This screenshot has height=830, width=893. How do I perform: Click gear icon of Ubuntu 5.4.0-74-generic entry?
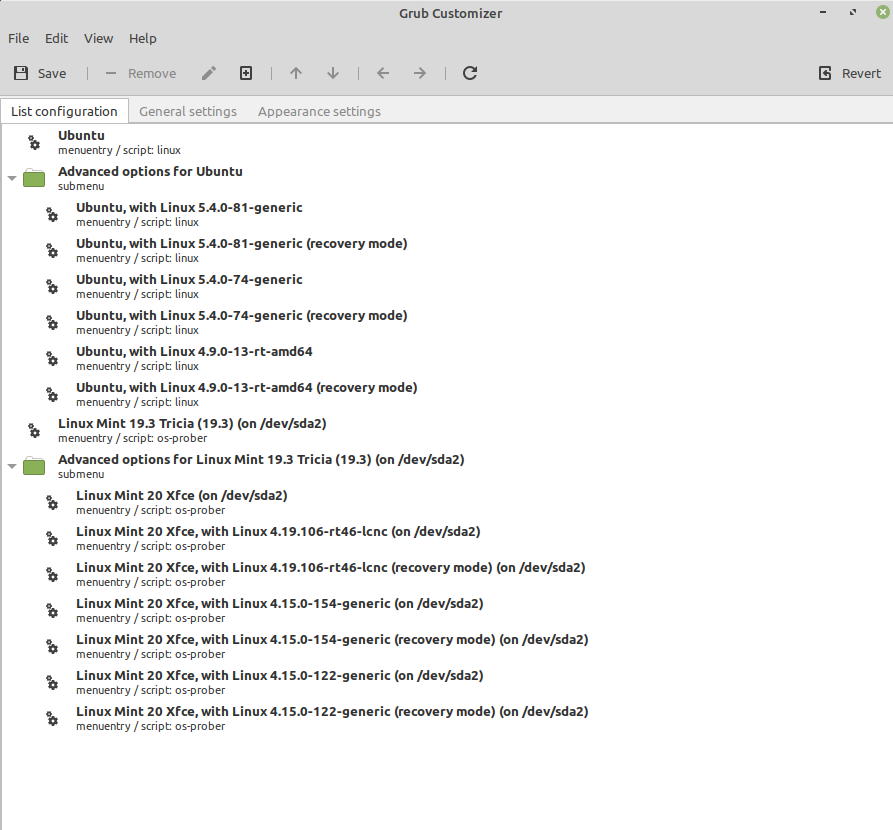[x=52, y=286]
